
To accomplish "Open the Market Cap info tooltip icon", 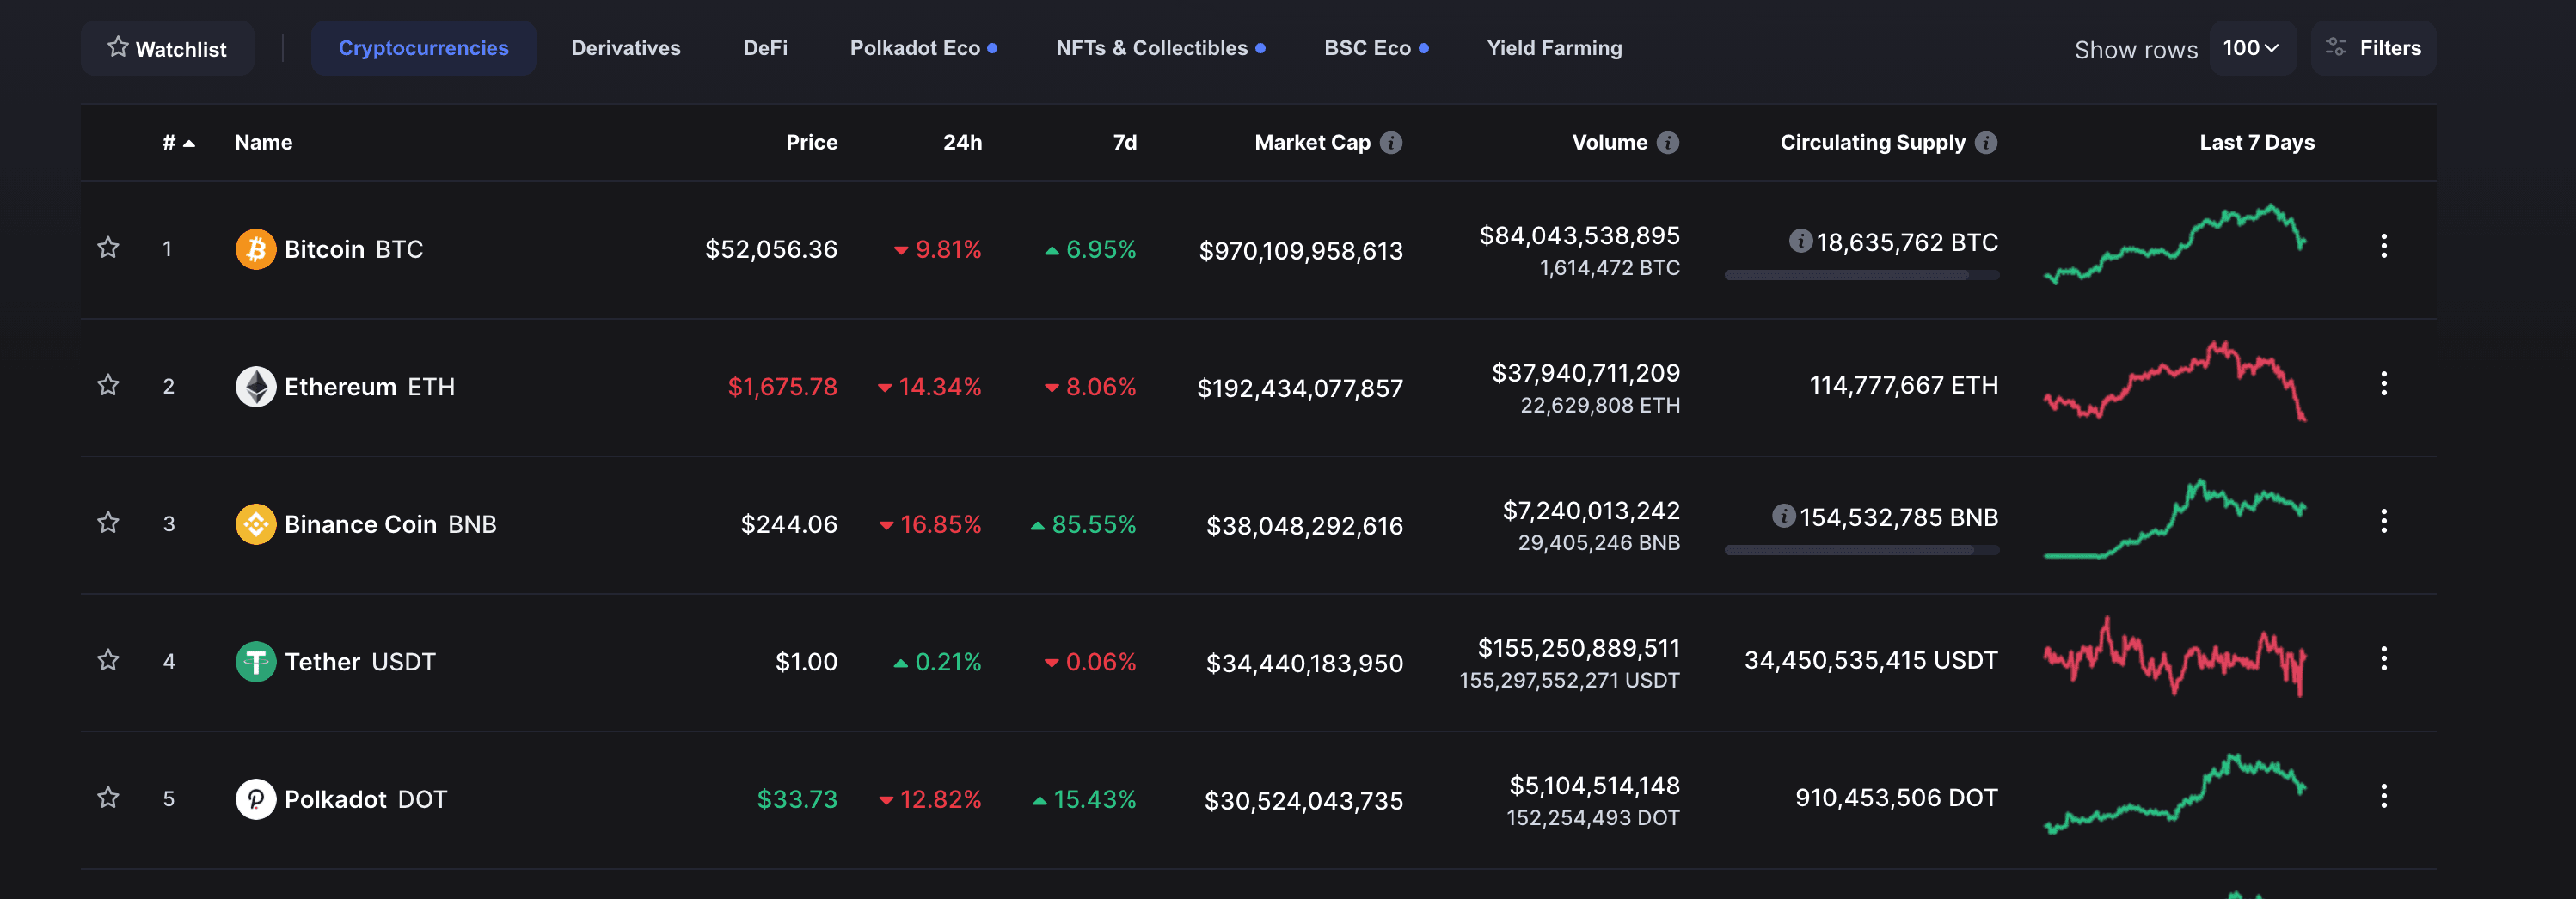I will [x=1391, y=142].
